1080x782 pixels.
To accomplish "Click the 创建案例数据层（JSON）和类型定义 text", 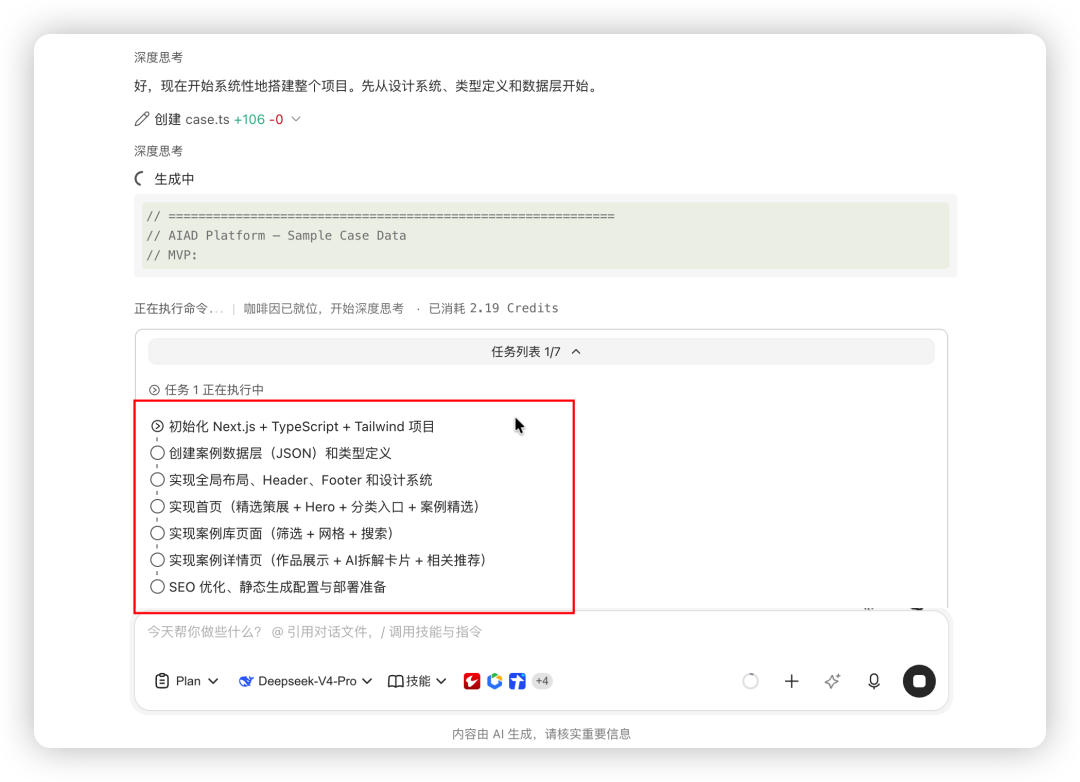I will point(280,453).
